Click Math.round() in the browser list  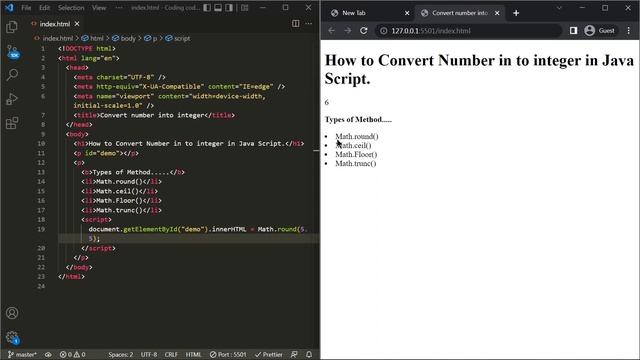pos(357,136)
